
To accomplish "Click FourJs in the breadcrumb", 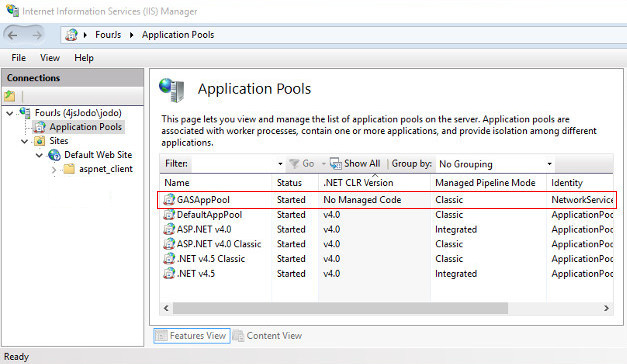I will (x=108, y=35).
